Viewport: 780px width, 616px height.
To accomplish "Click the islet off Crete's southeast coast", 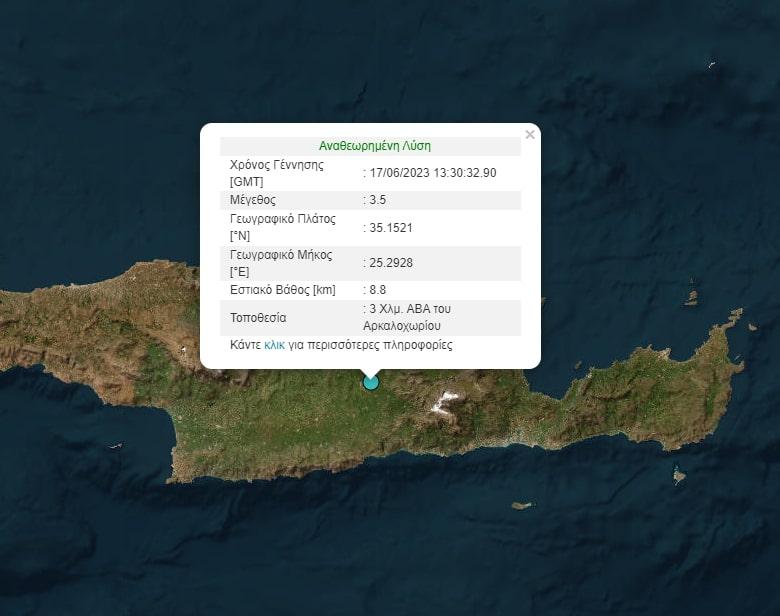I will click(679, 476).
